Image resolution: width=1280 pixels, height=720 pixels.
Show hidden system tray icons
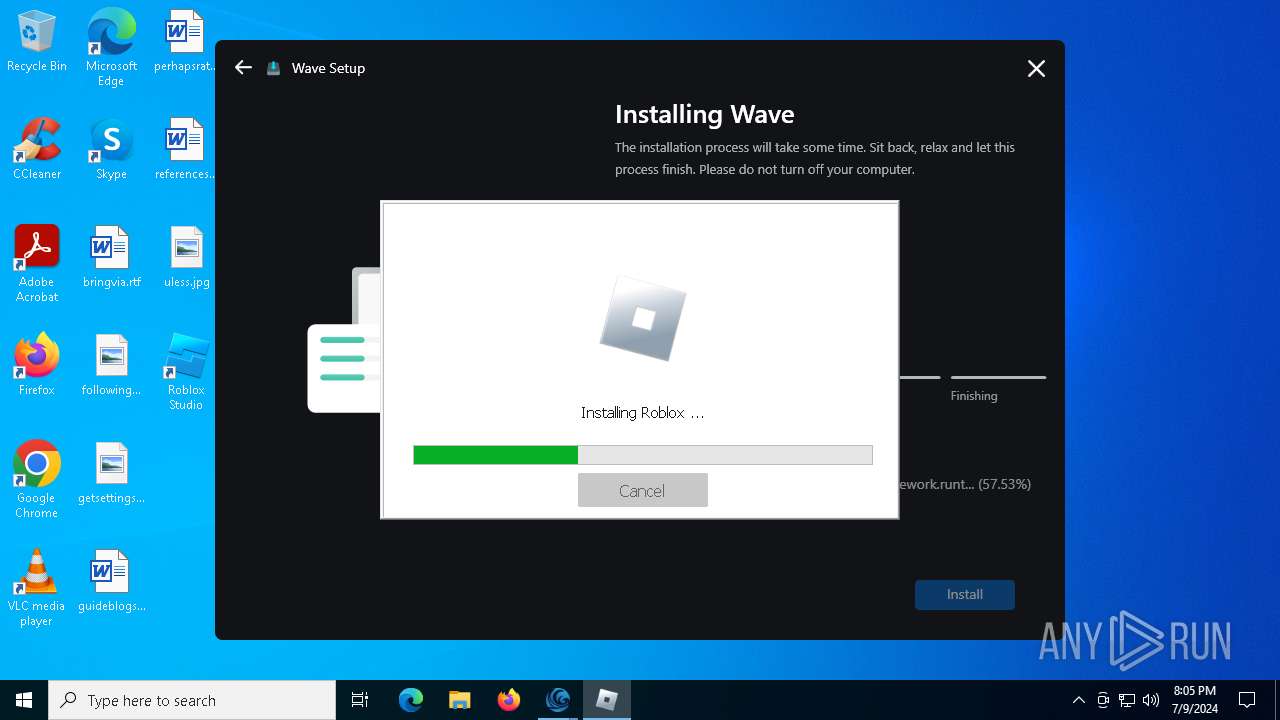click(1078, 700)
